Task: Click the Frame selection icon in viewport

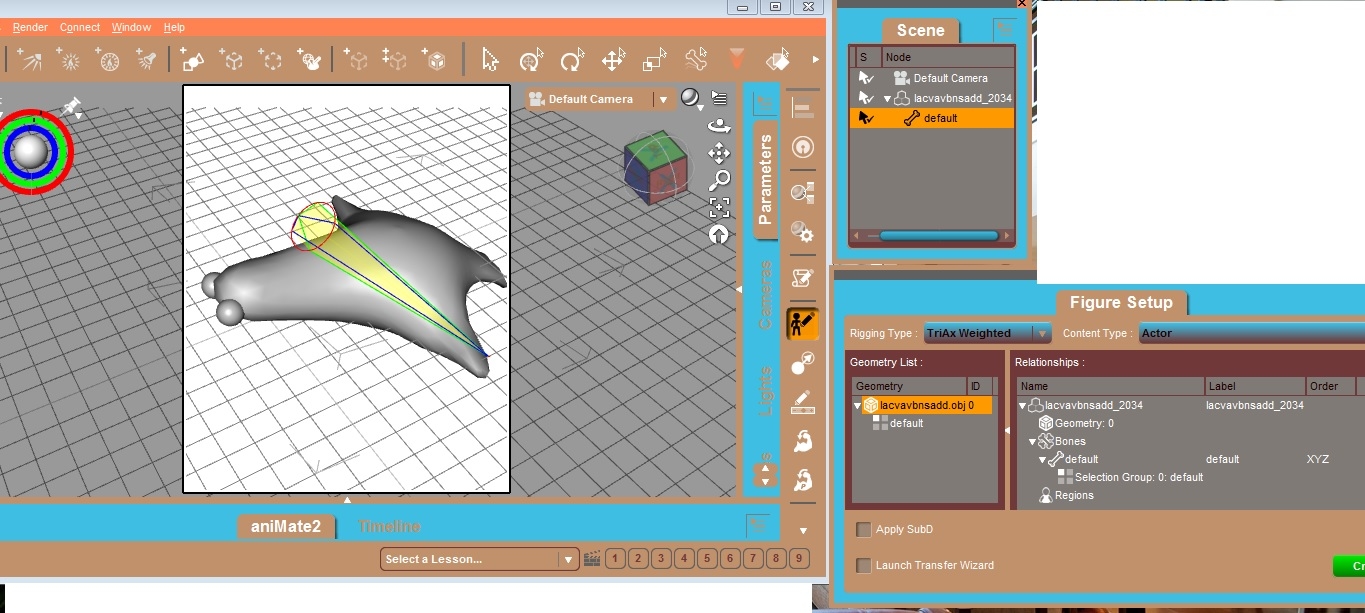Action: pos(718,208)
